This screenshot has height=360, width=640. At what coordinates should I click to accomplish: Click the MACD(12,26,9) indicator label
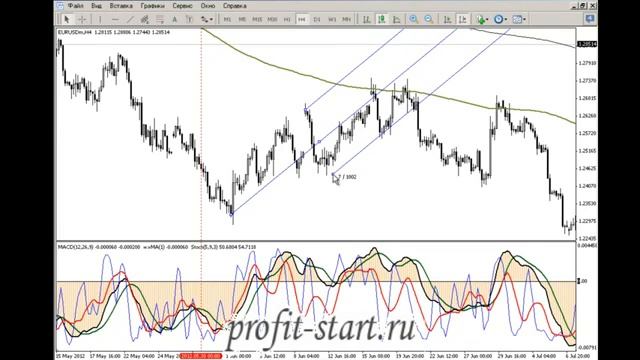click(x=76, y=247)
